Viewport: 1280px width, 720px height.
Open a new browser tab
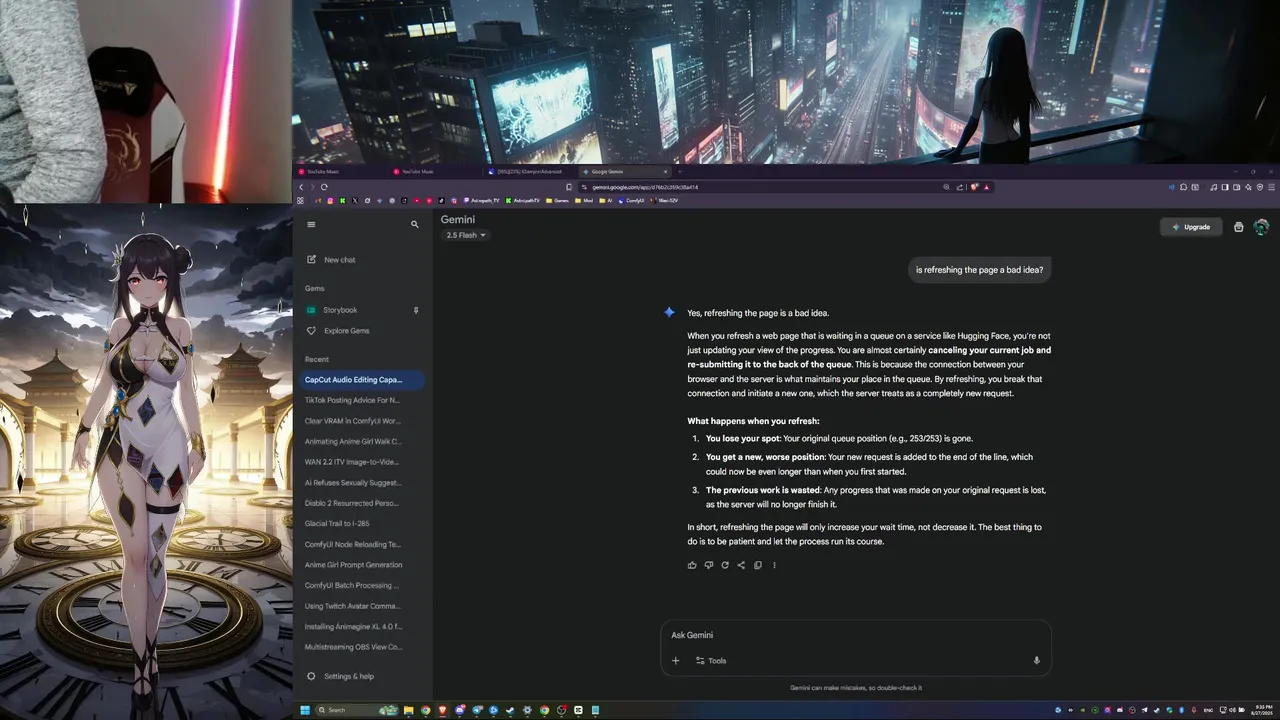[x=680, y=172]
